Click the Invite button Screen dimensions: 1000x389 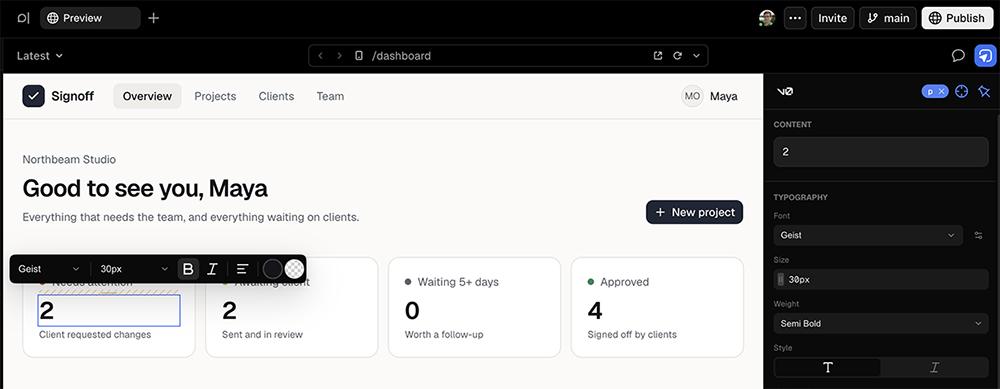[x=832, y=18]
